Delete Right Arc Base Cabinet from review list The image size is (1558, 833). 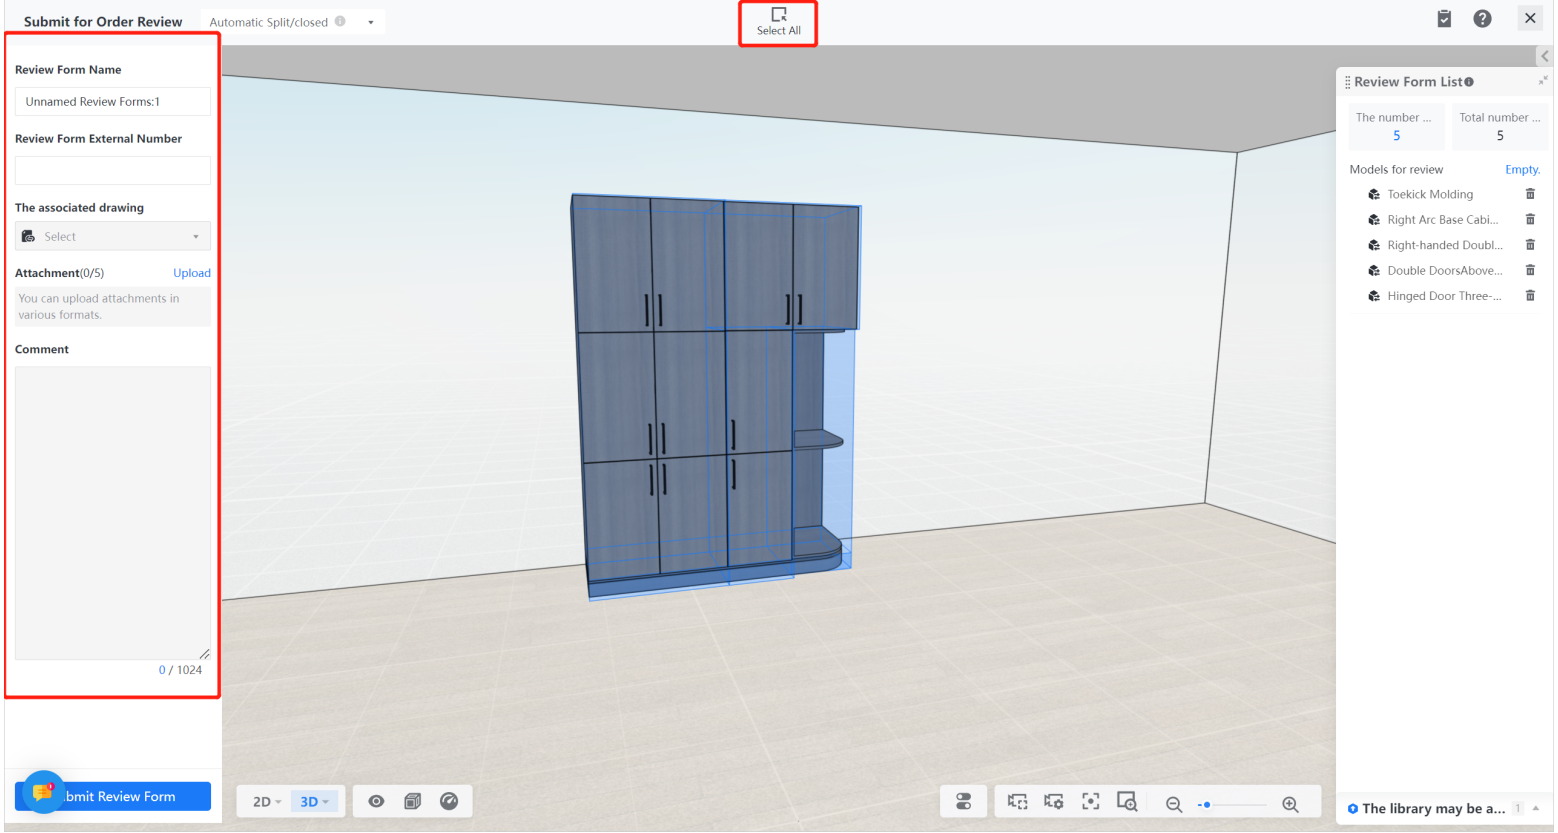[x=1530, y=219]
